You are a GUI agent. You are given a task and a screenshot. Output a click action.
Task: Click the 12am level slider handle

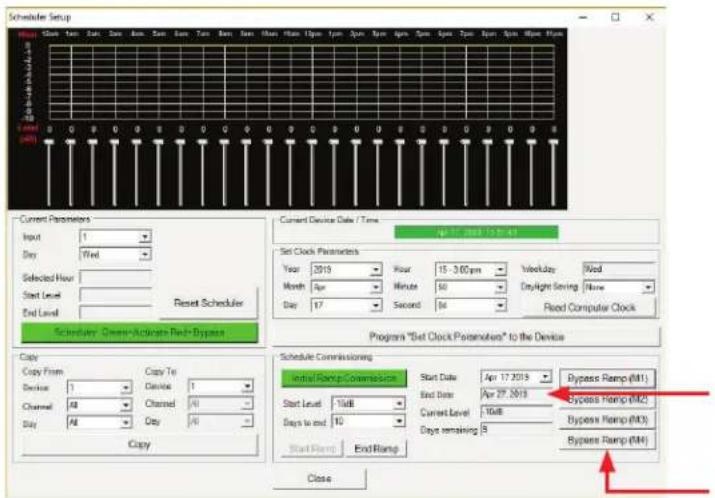(x=49, y=142)
